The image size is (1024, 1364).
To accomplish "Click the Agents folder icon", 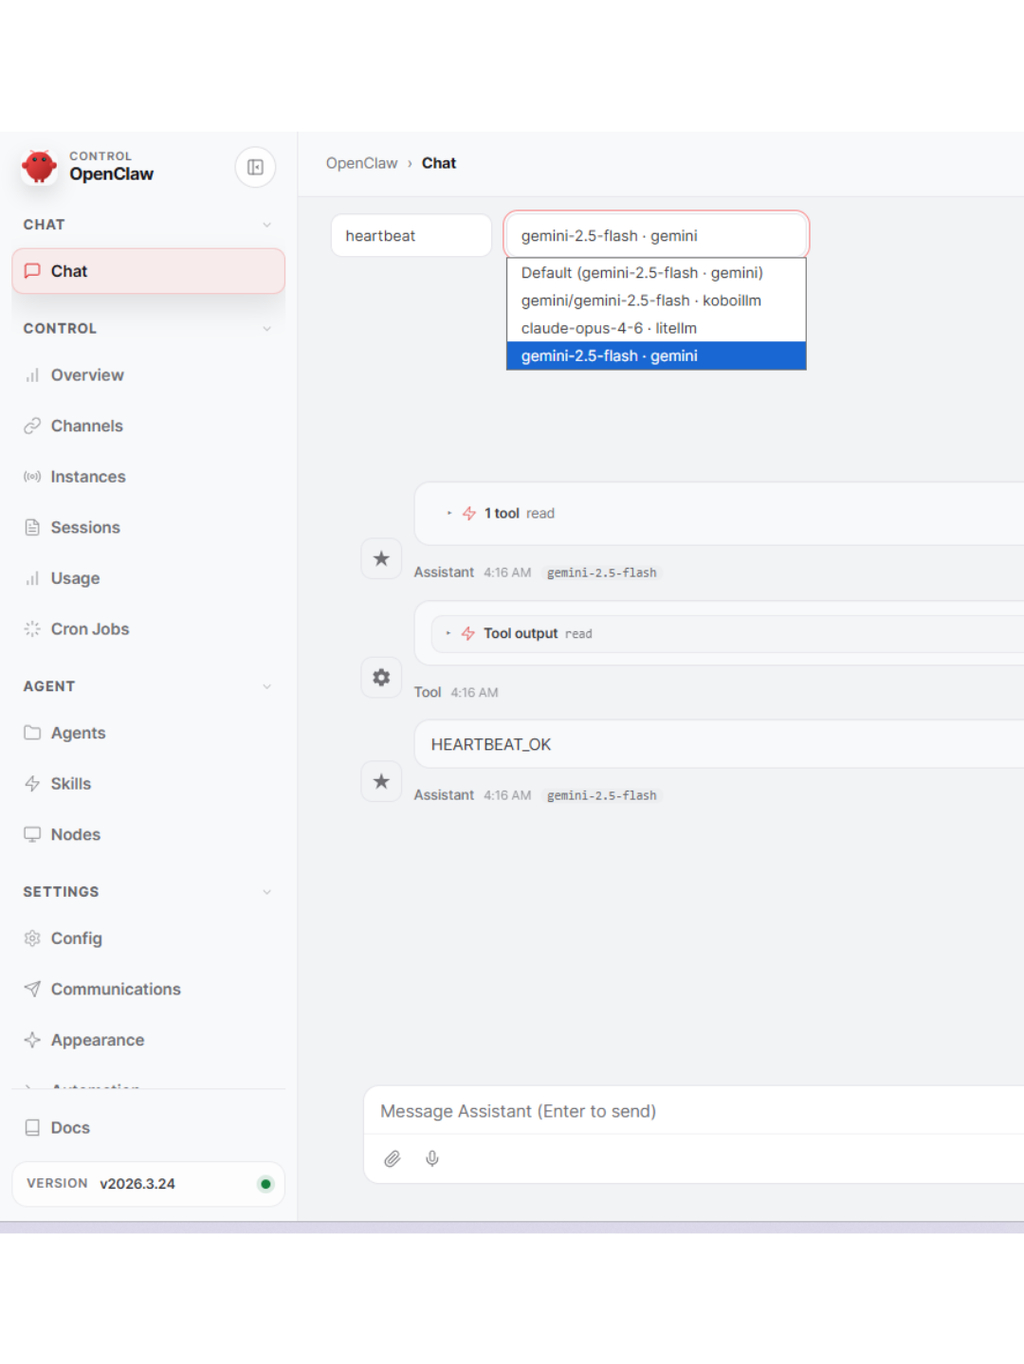I will coord(32,733).
